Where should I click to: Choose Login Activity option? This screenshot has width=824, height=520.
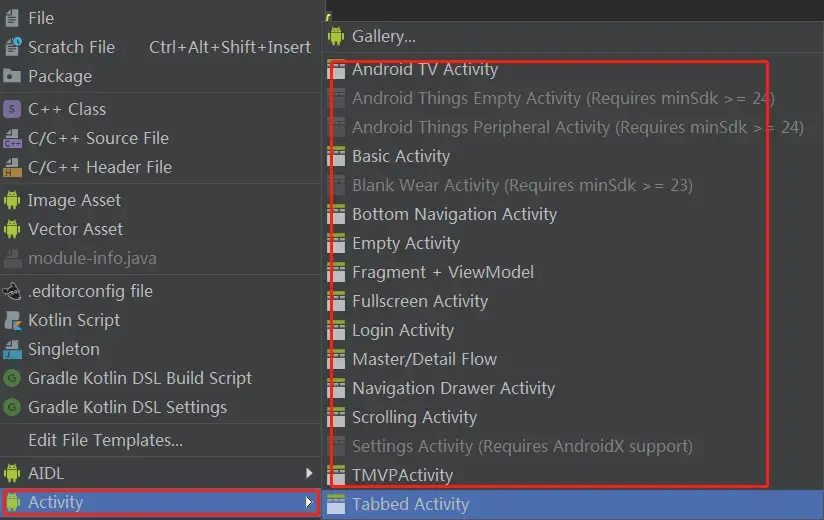point(403,330)
